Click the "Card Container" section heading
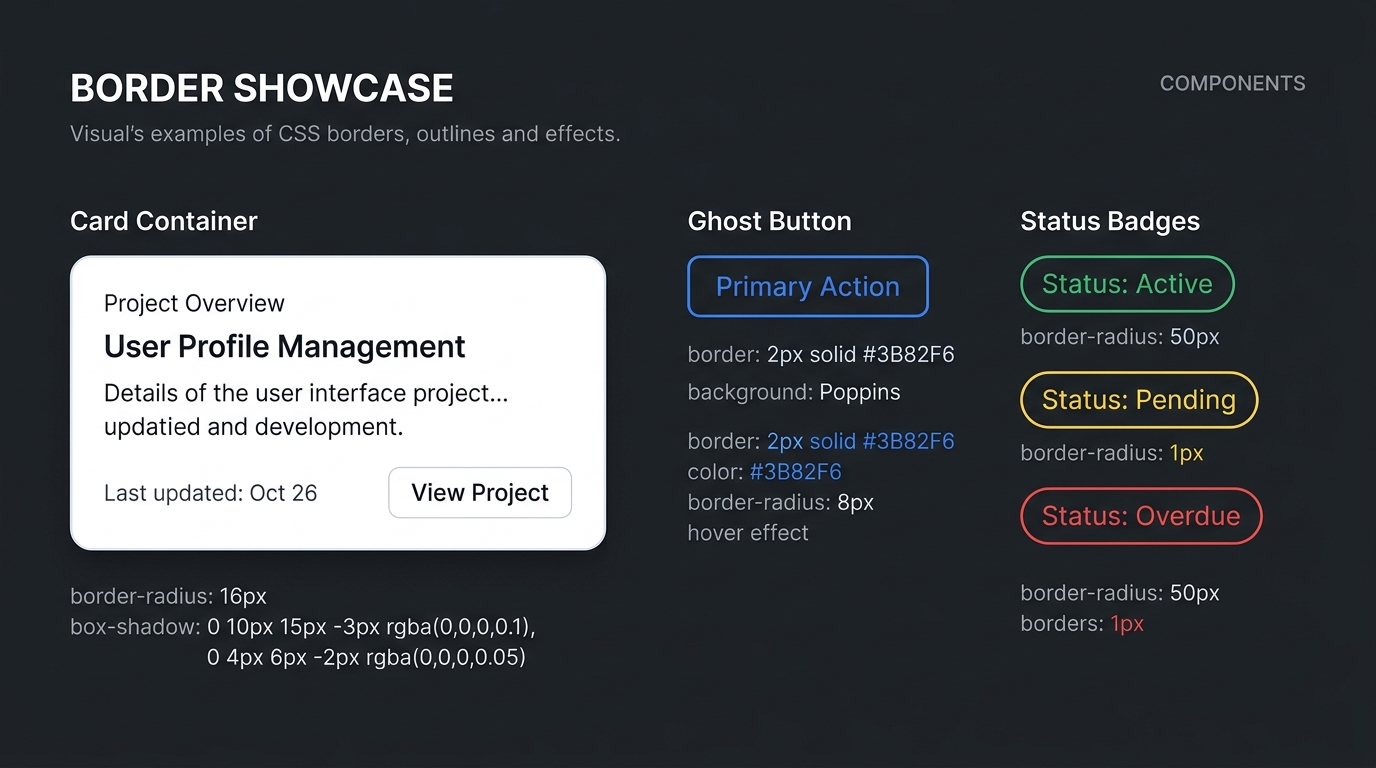This screenshot has height=768, width=1376. [x=164, y=221]
